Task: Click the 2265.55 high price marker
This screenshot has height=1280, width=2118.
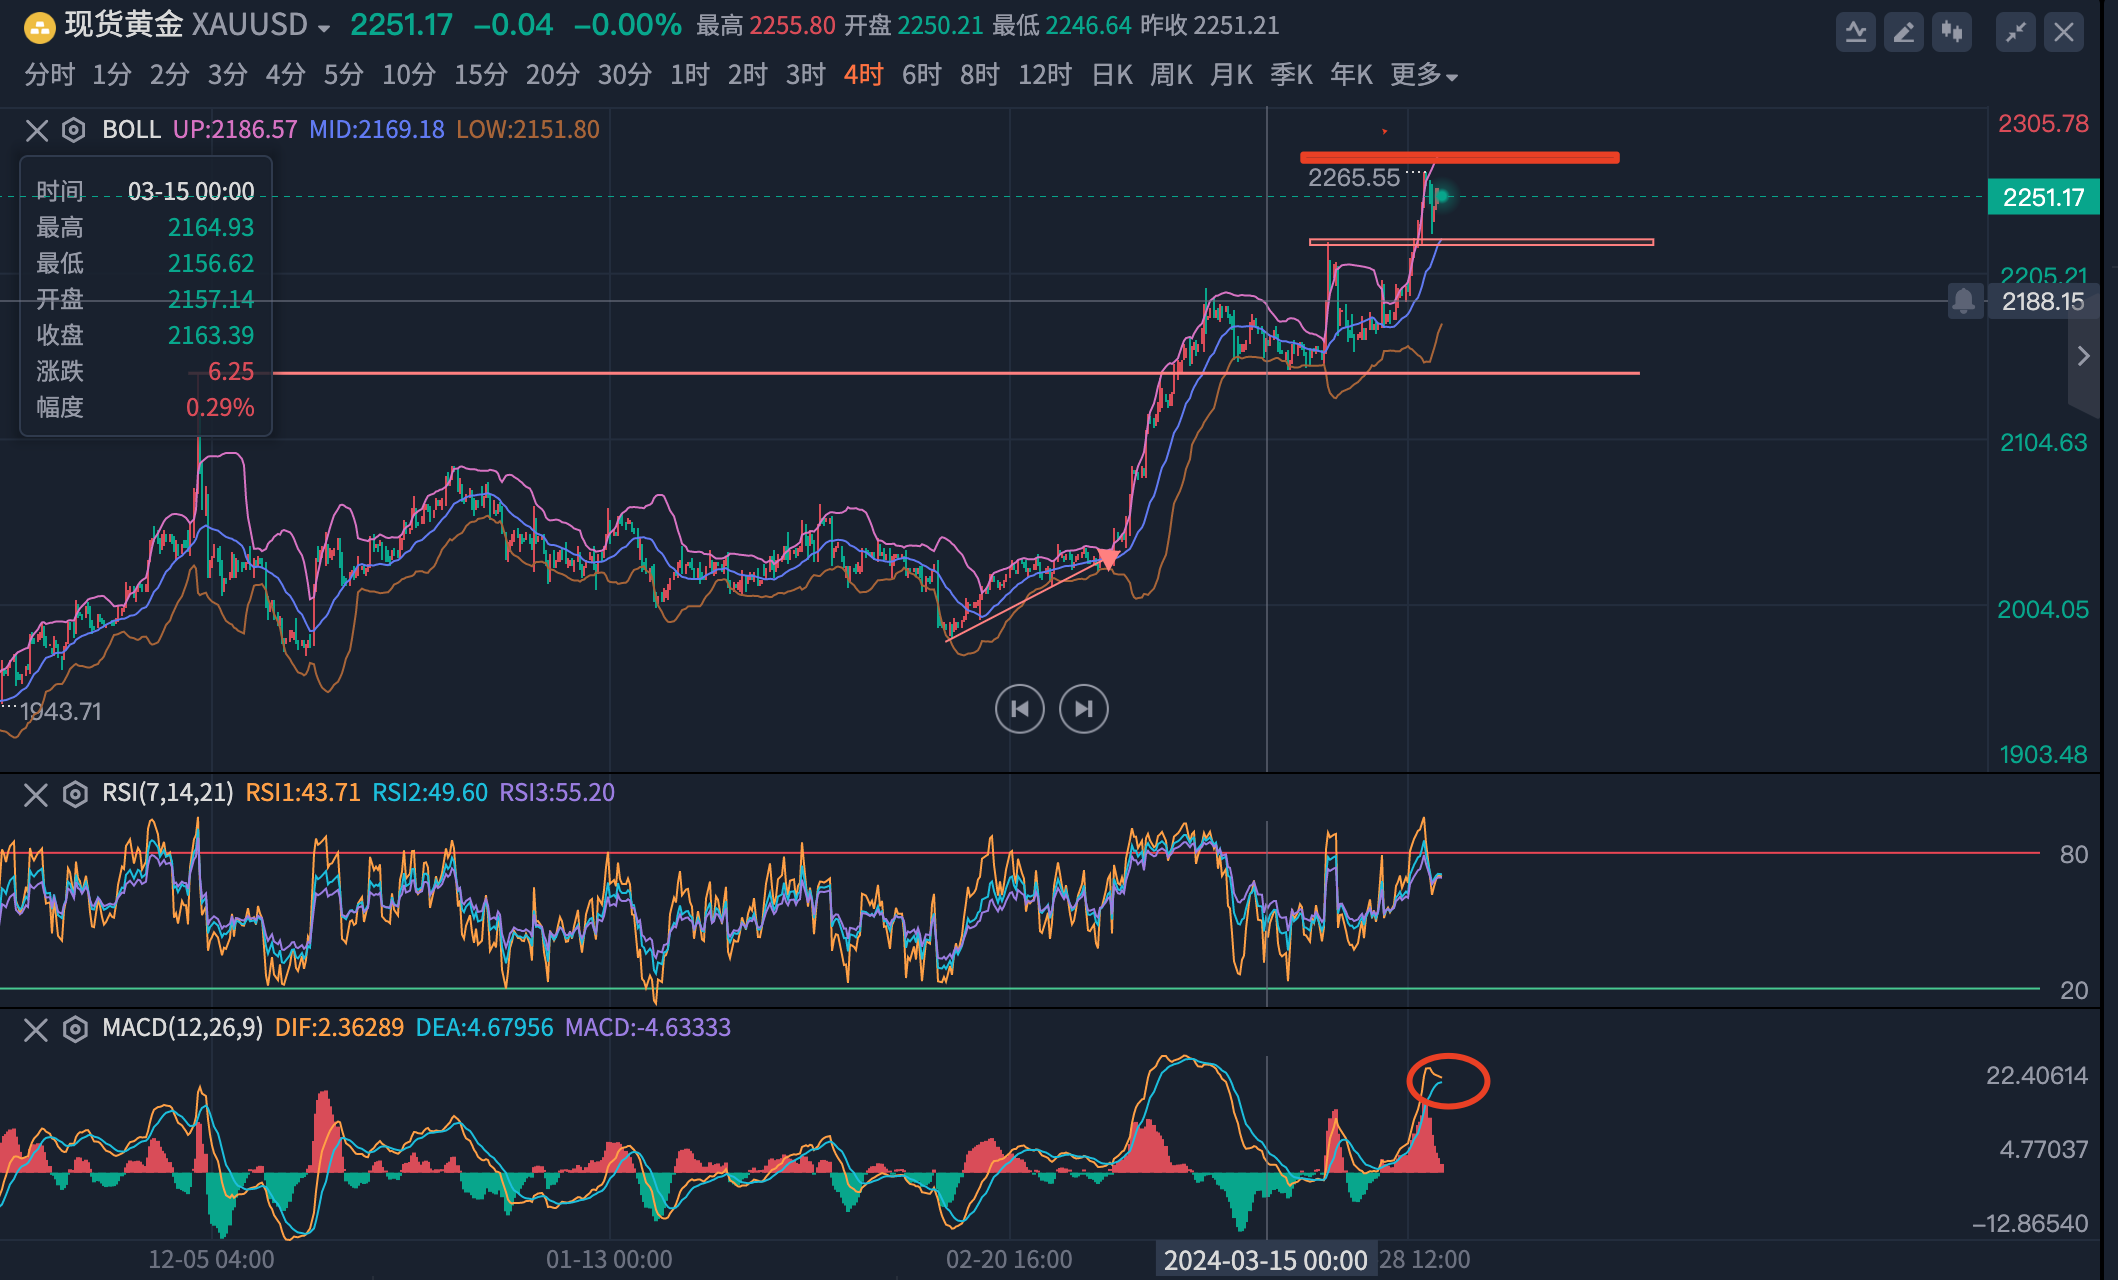Action: point(1354,178)
